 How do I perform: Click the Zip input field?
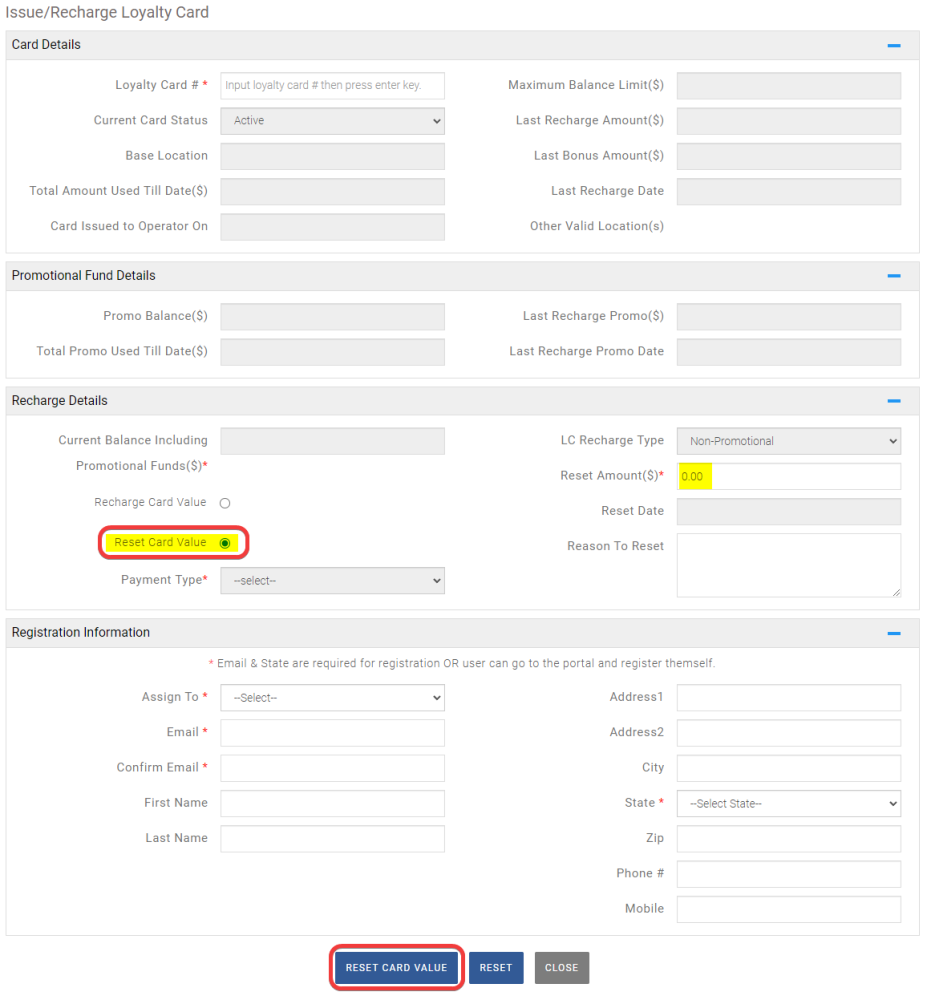click(x=789, y=839)
